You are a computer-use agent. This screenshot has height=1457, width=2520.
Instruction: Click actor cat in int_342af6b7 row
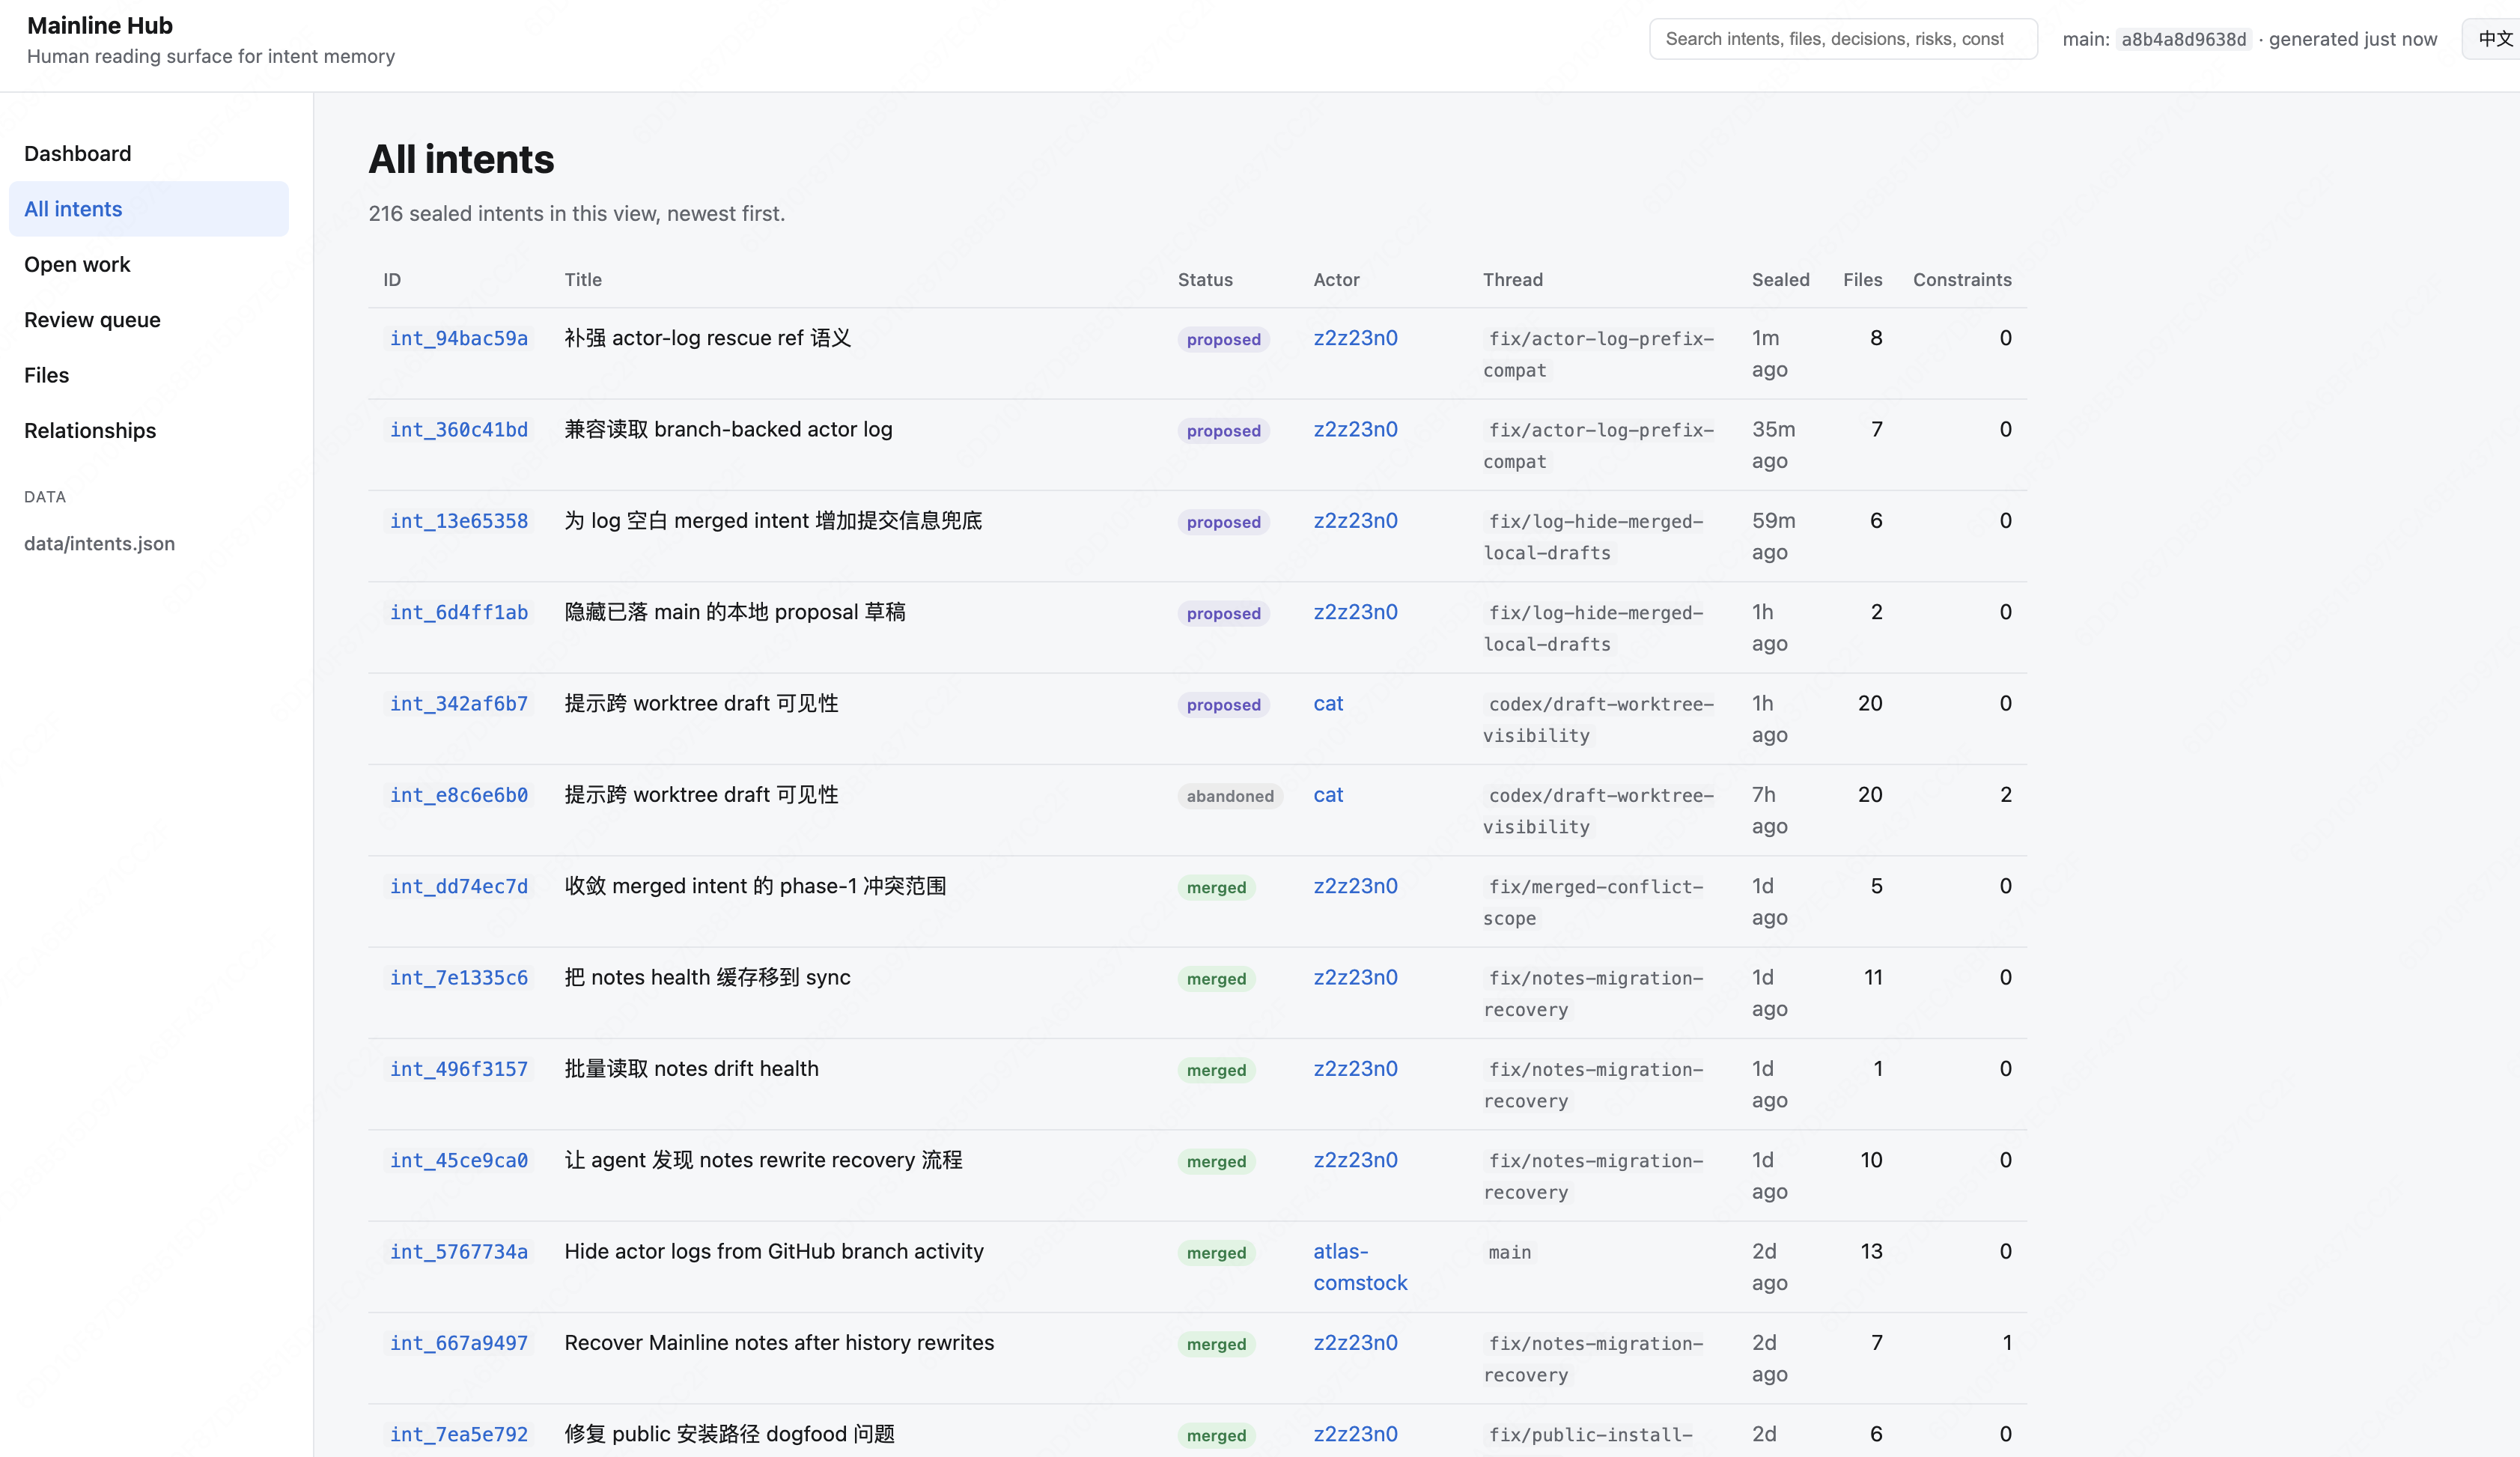click(1328, 704)
